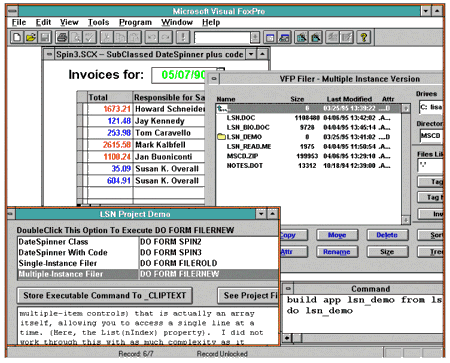Open the Help menu
This screenshot has width=450, height=363.
[211, 22]
